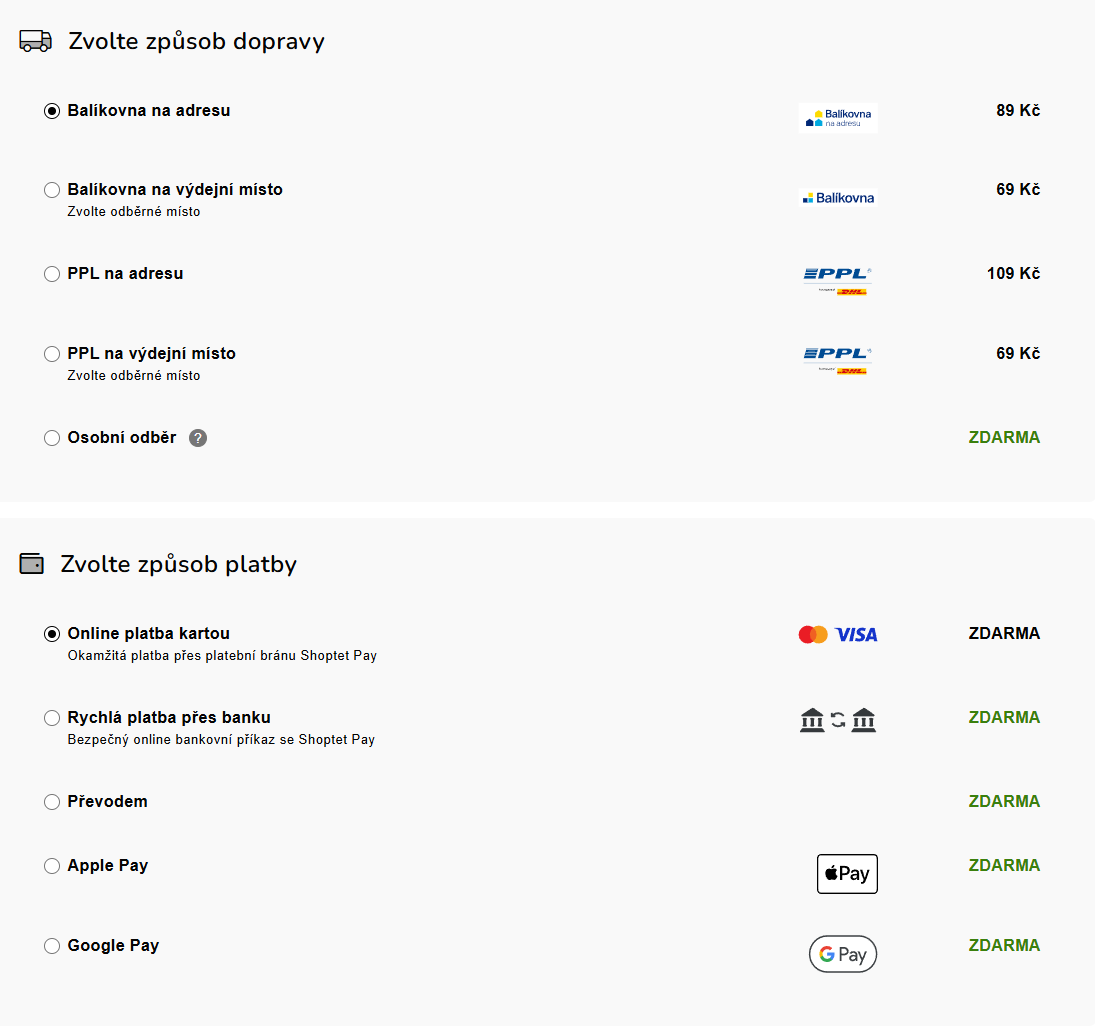Click the wallet icon in the payment heading
This screenshot has width=1095, height=1033.
[31, 564]
